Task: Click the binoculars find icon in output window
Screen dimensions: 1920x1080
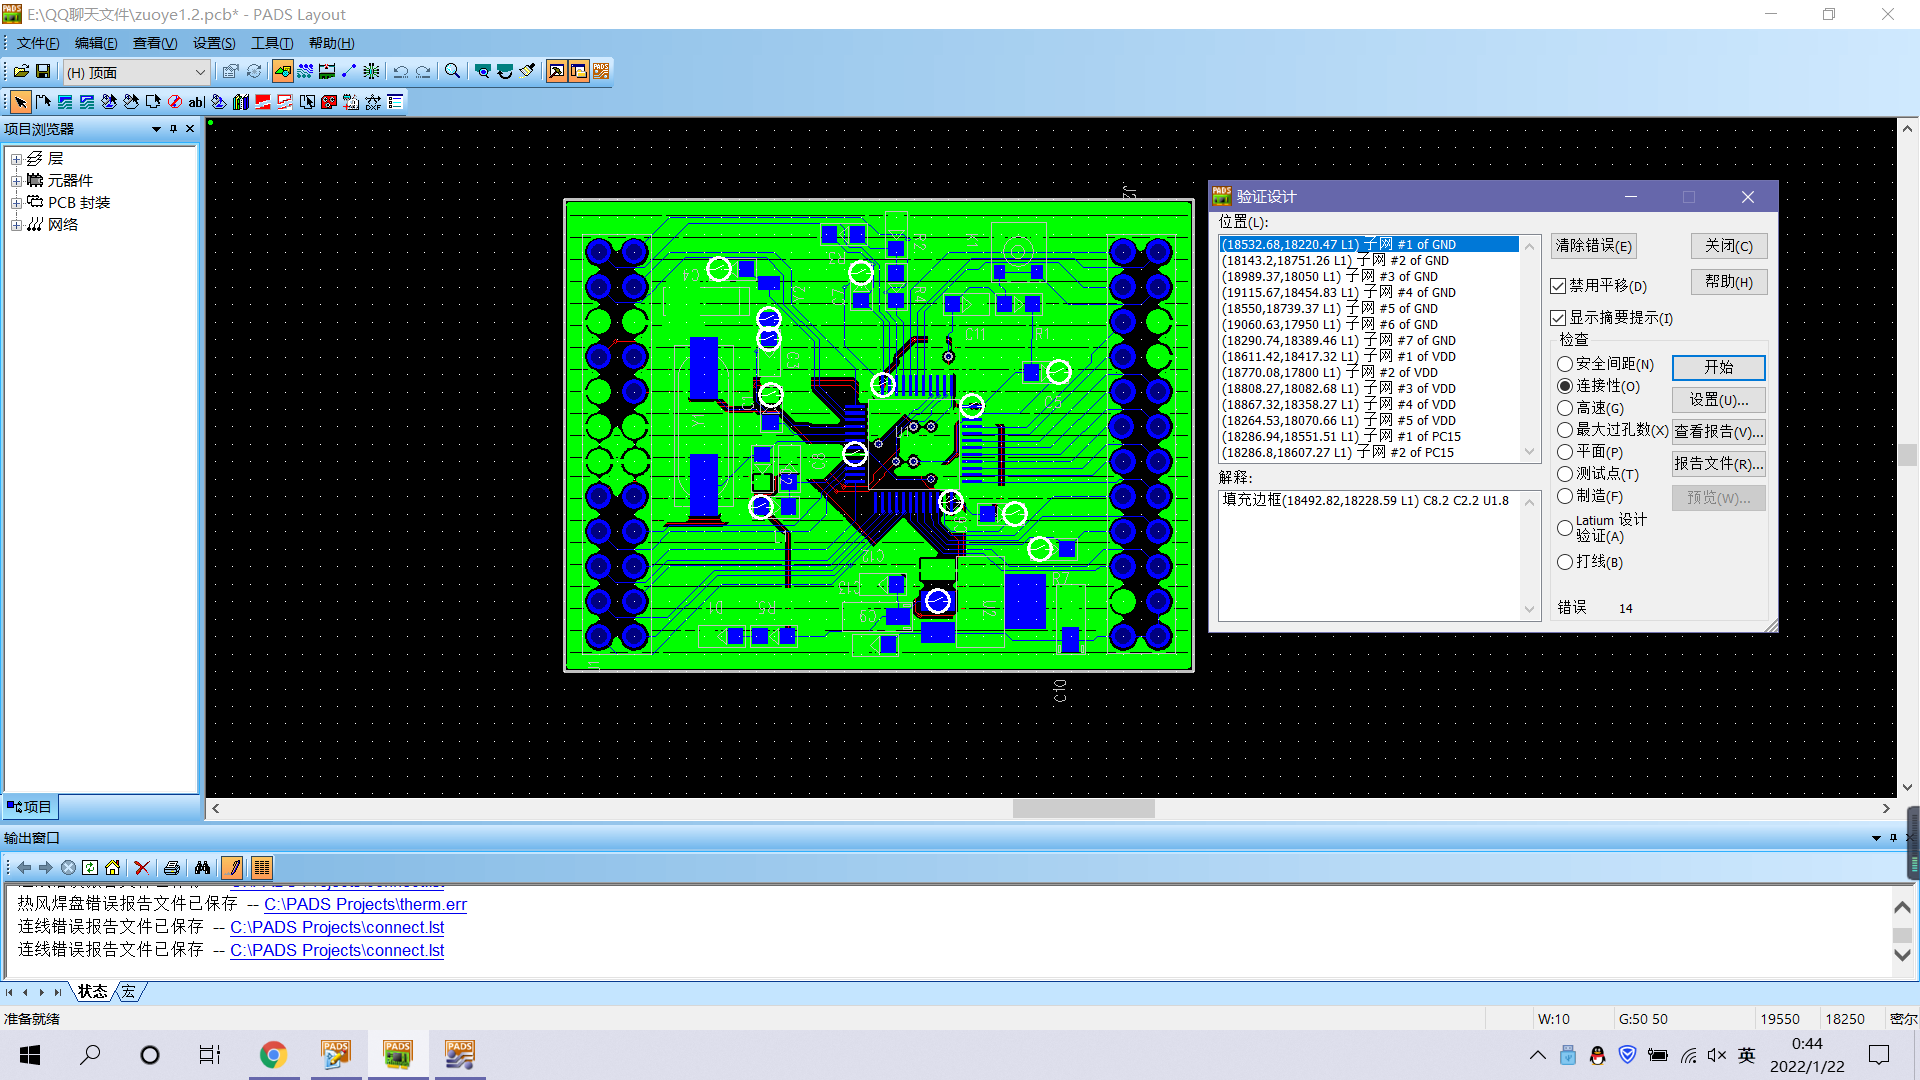Action: (x=202, y=868)
